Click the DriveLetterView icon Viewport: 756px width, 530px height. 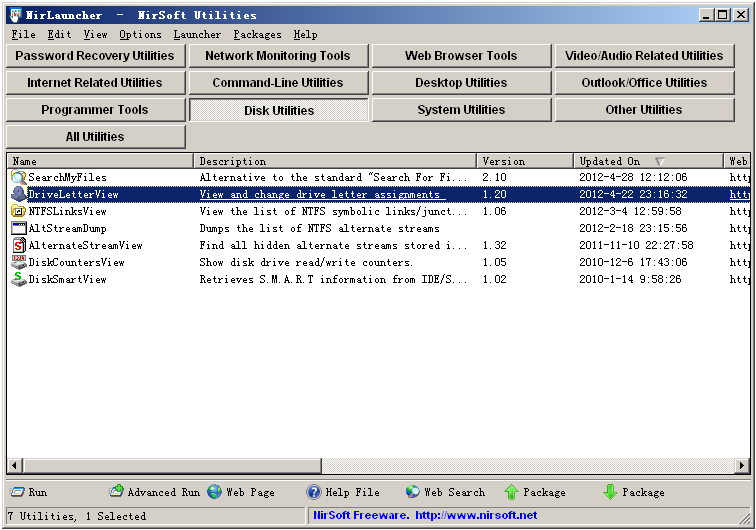coord(19,194)
